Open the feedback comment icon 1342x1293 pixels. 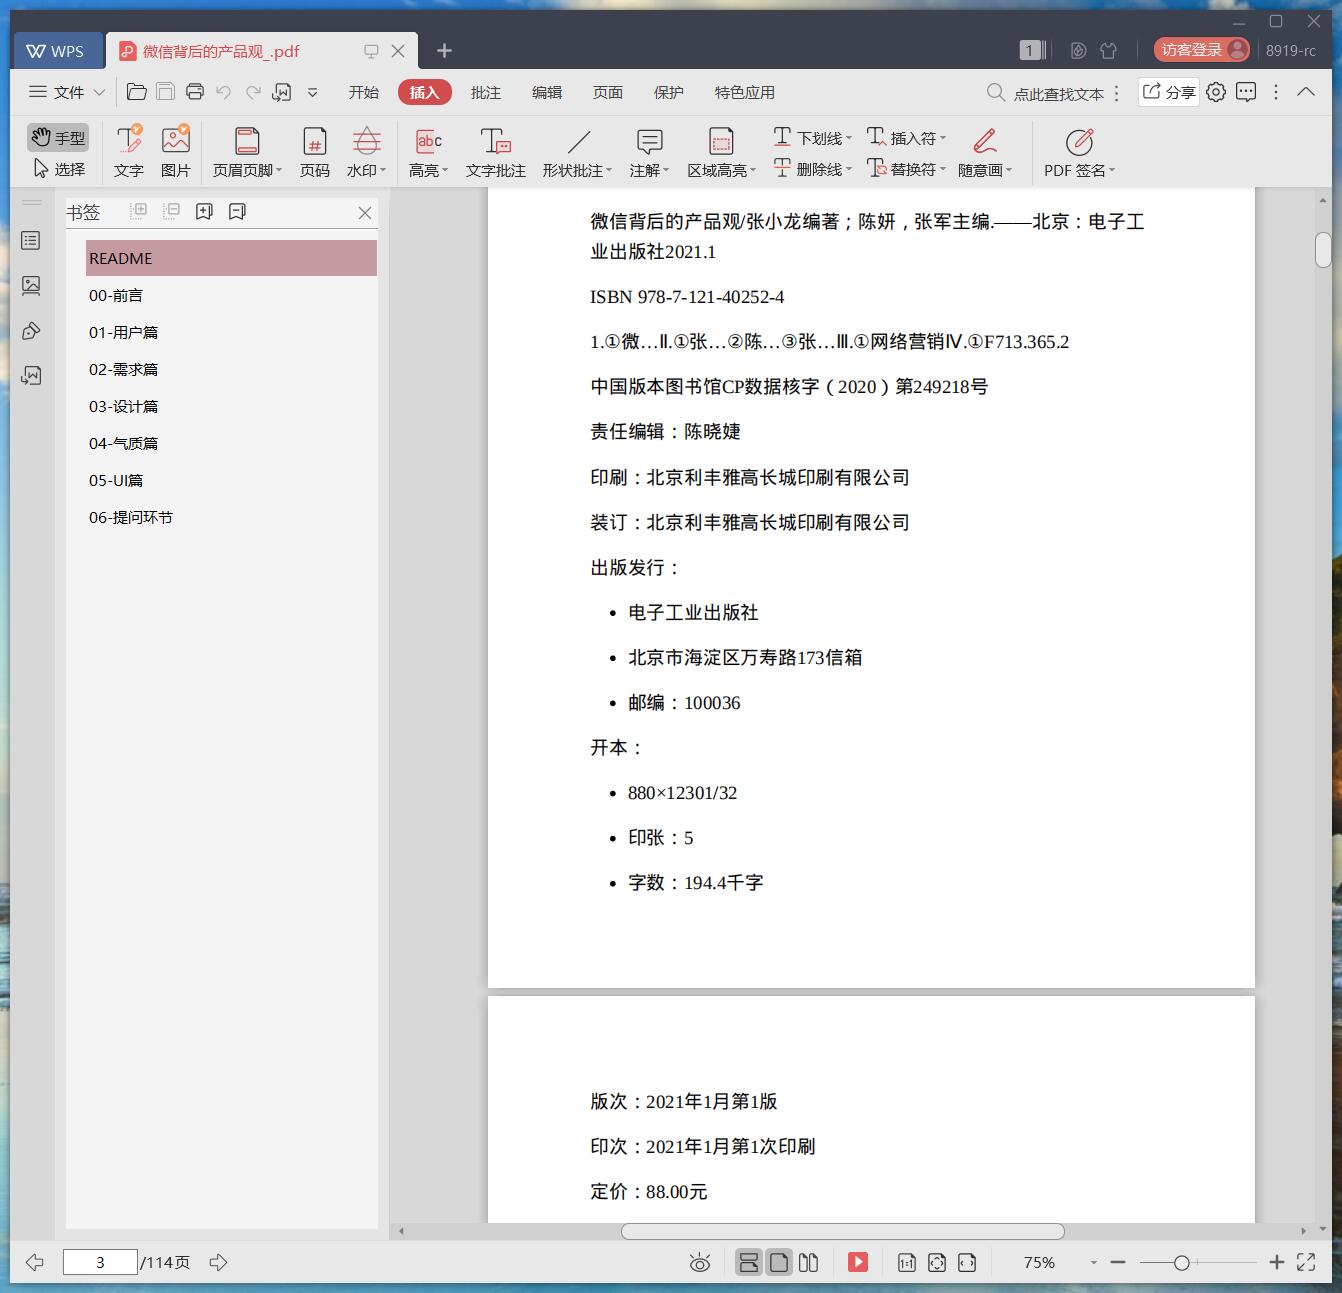pyautogui.click(x=1246, y=92)
